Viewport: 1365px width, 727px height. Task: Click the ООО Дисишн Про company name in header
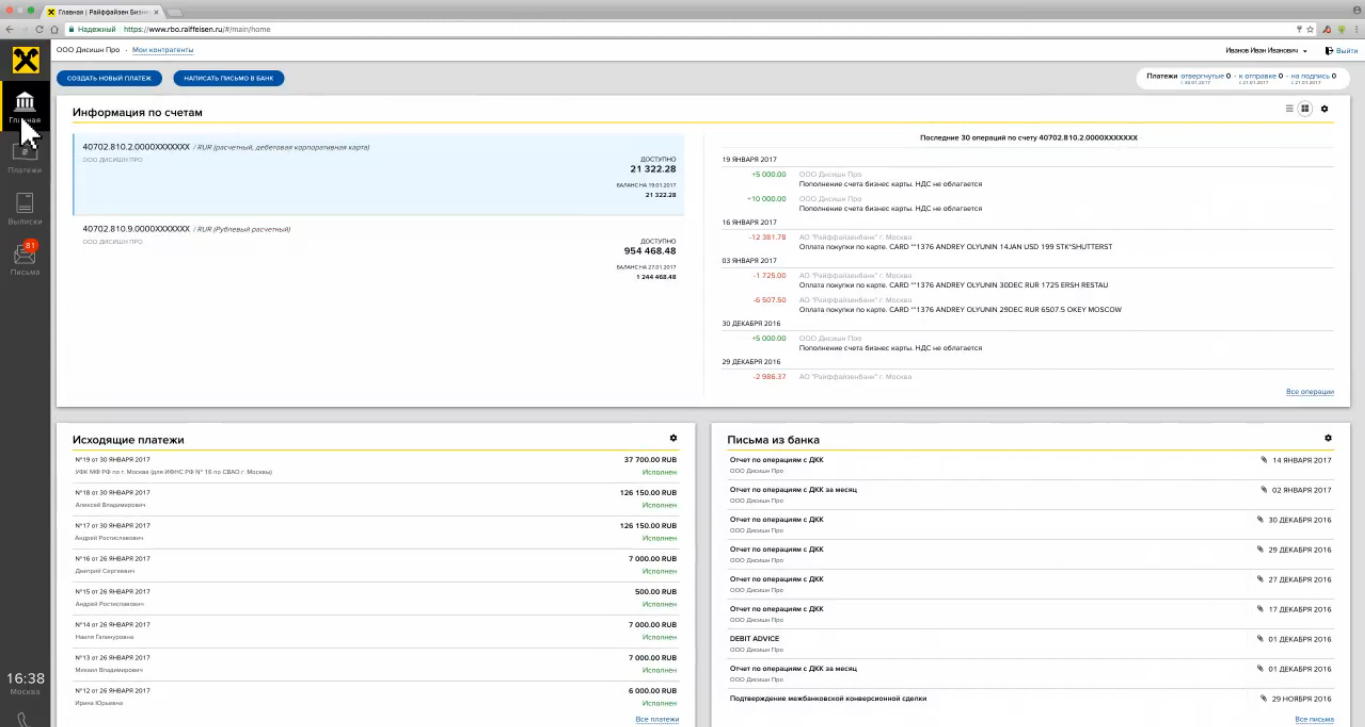click(88, 50)
